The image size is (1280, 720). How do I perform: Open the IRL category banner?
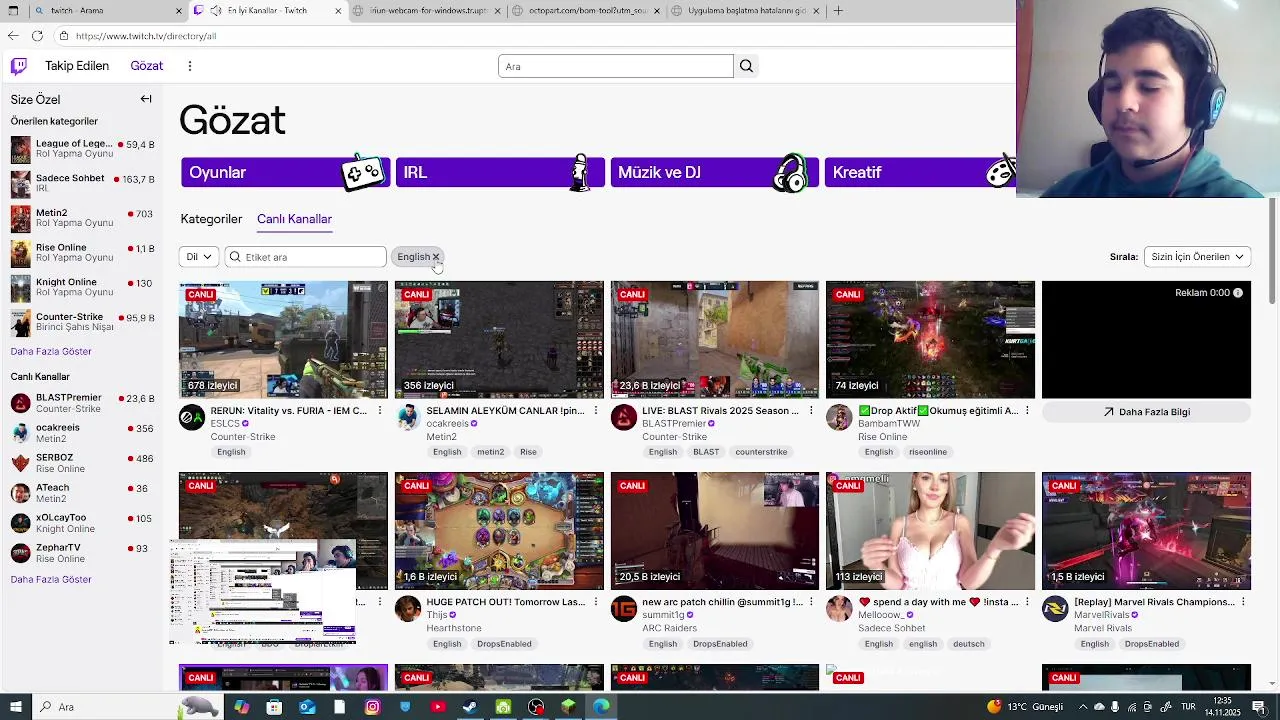click(x=500, y=172)
